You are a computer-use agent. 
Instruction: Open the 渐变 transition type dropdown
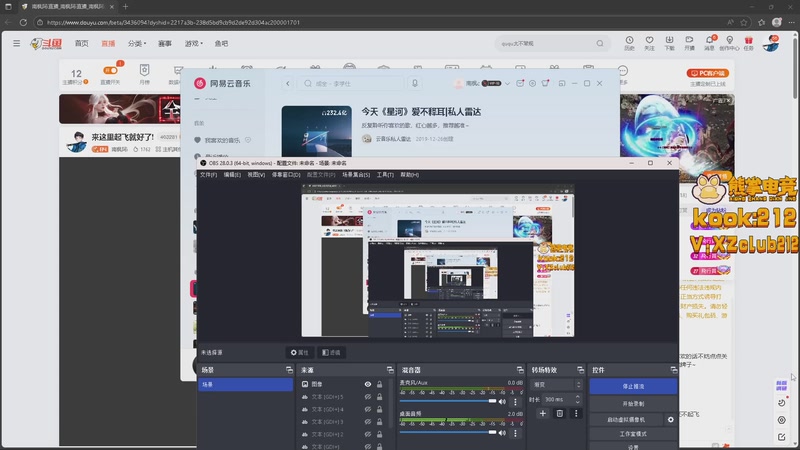(557, 385)
